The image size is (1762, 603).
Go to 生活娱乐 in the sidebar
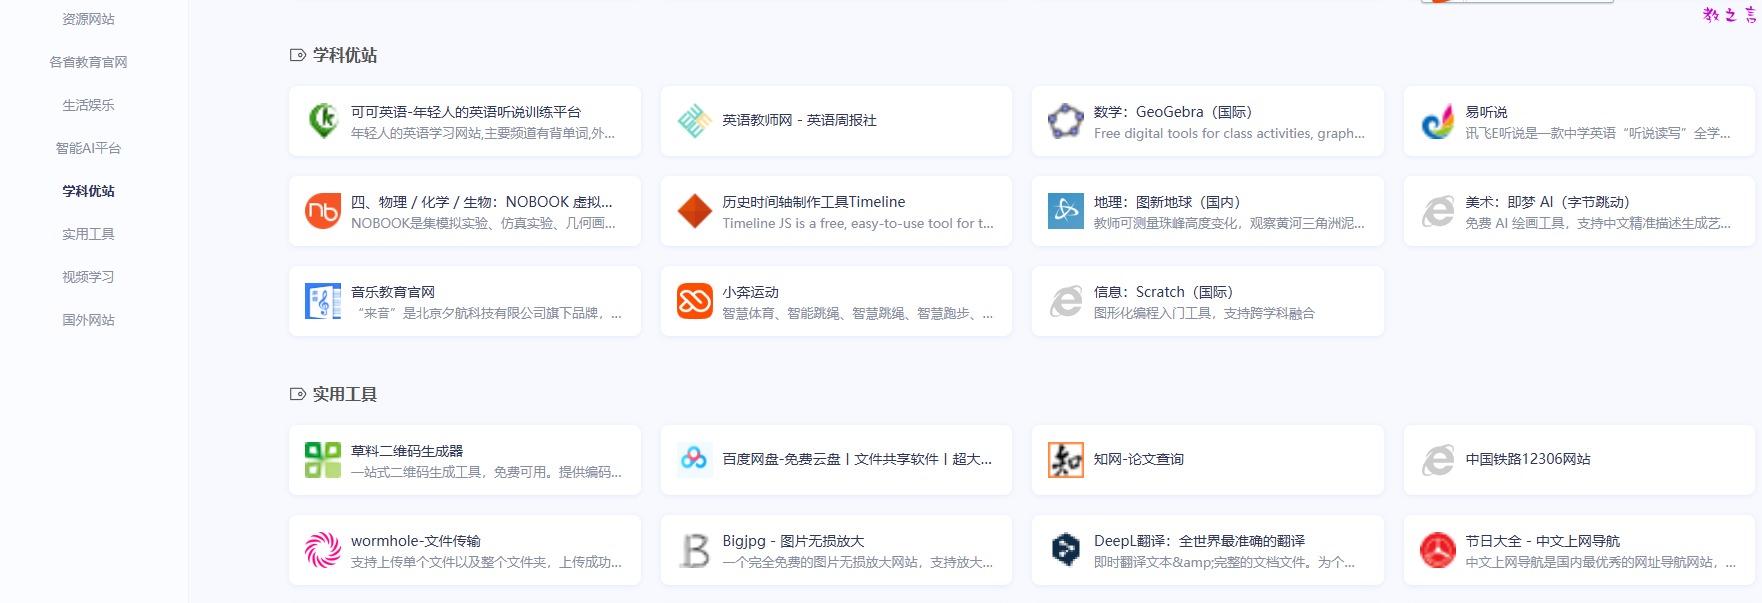(x=88, y=105)
